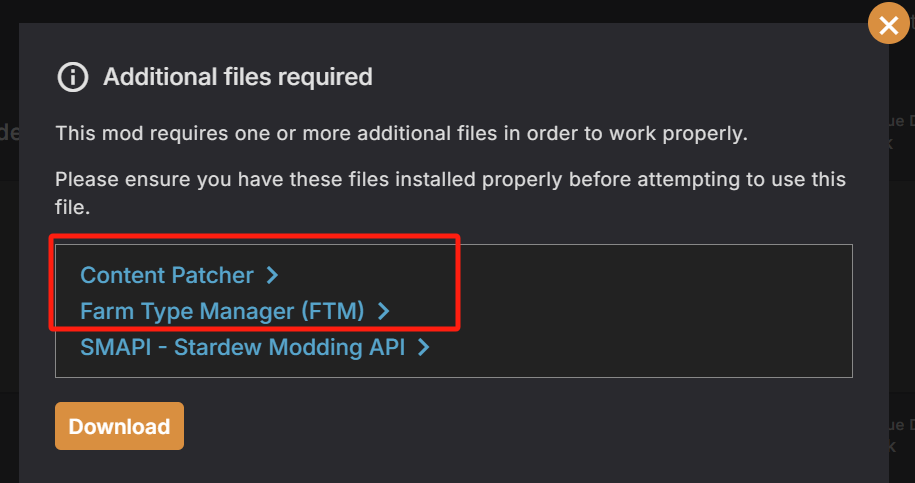This screenshot has width=915, height=483.
Task: Open the Farm Type Manager (FTM) link
Action: tap(222, 311)
